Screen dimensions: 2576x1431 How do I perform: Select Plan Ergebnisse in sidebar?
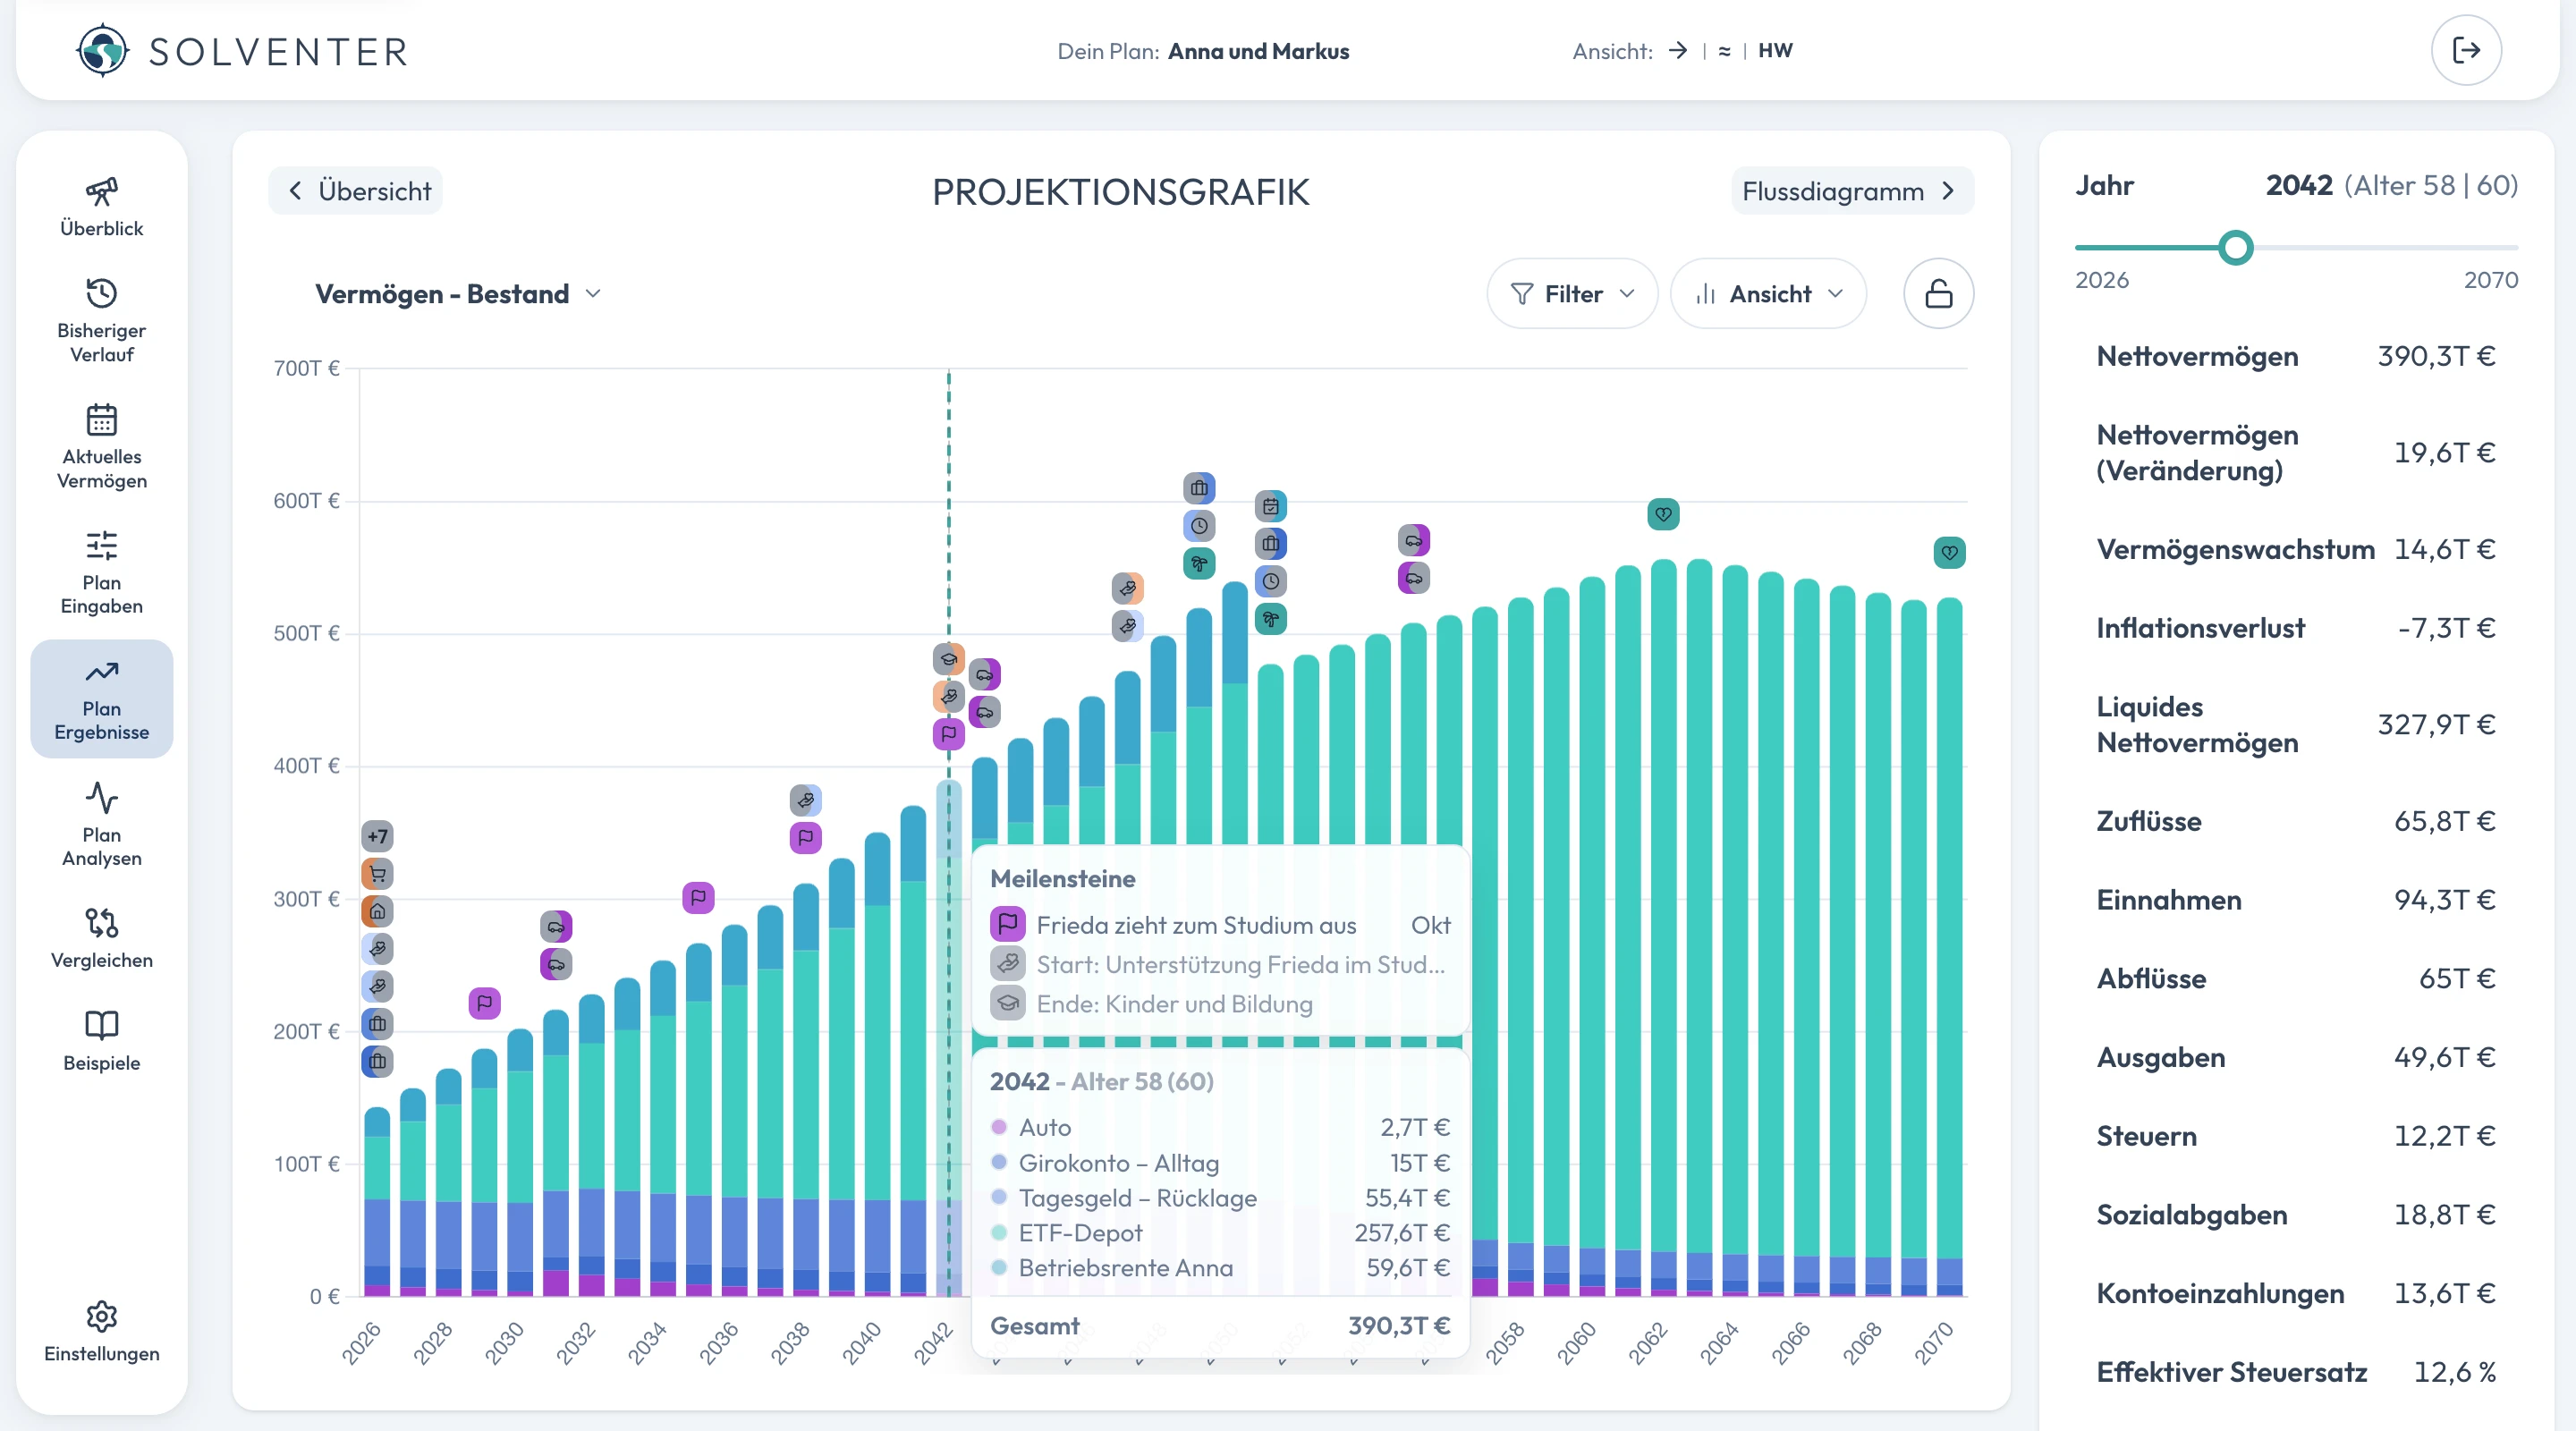[101, 699]
